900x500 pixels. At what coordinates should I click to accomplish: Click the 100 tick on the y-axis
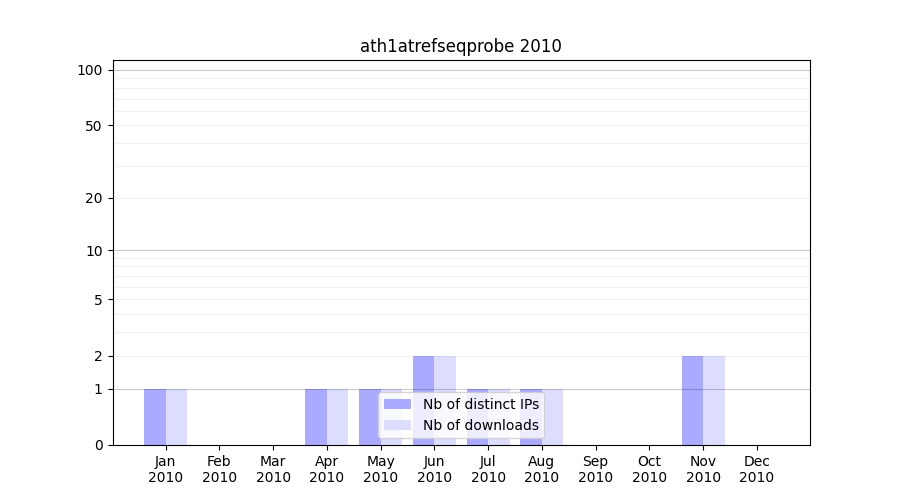tap(90, 70)
